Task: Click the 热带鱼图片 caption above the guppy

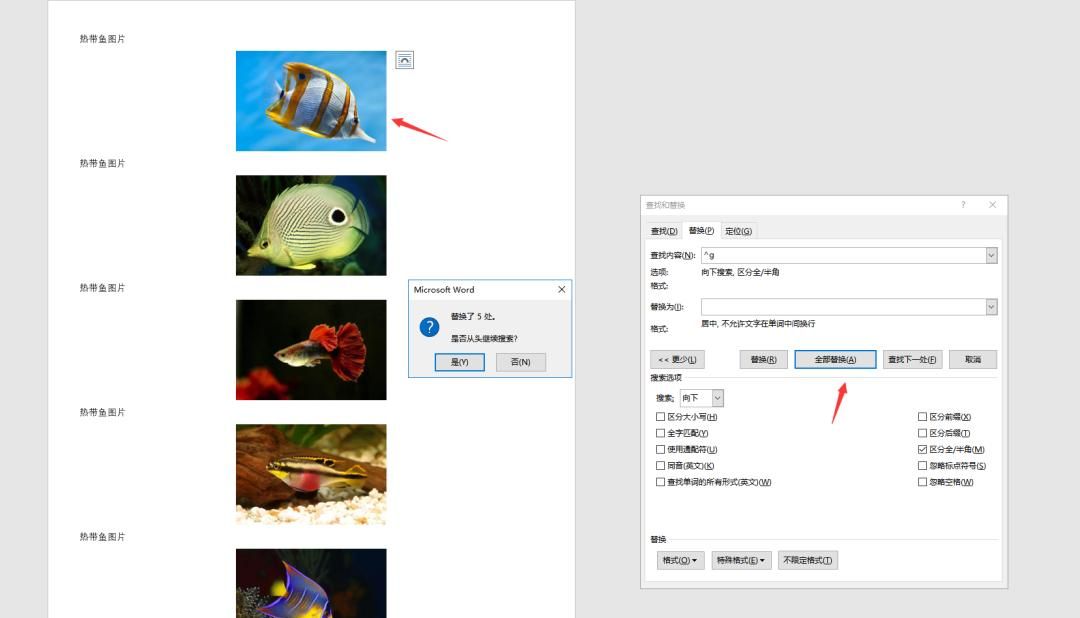Action: [102, 288]
